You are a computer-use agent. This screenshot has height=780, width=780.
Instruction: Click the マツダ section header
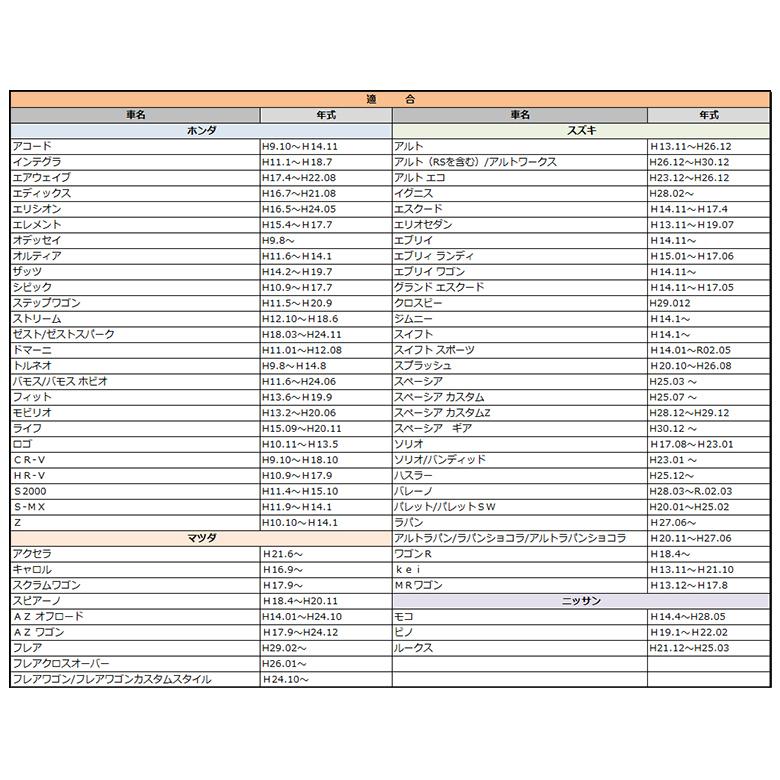(200, 538)
